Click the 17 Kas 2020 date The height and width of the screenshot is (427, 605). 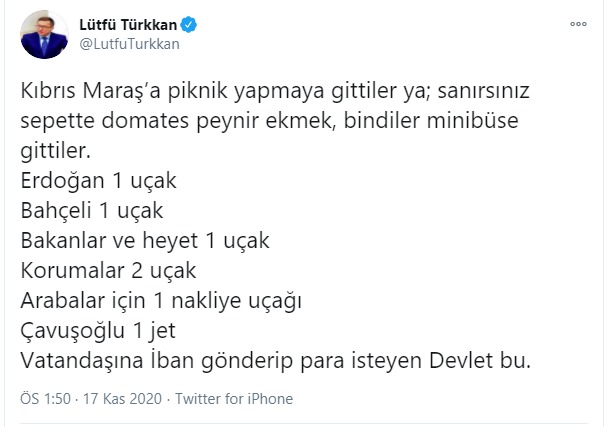111,398
